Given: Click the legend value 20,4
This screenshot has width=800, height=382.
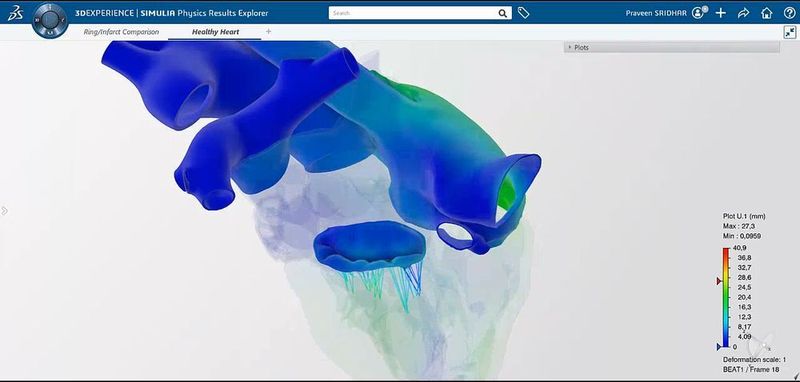Looking at the screenshot, I should click(x=744, y=297).
